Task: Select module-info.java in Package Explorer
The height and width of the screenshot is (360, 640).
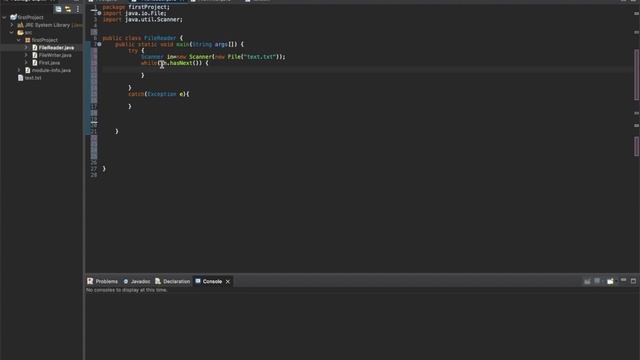Action: coord(51,70)
